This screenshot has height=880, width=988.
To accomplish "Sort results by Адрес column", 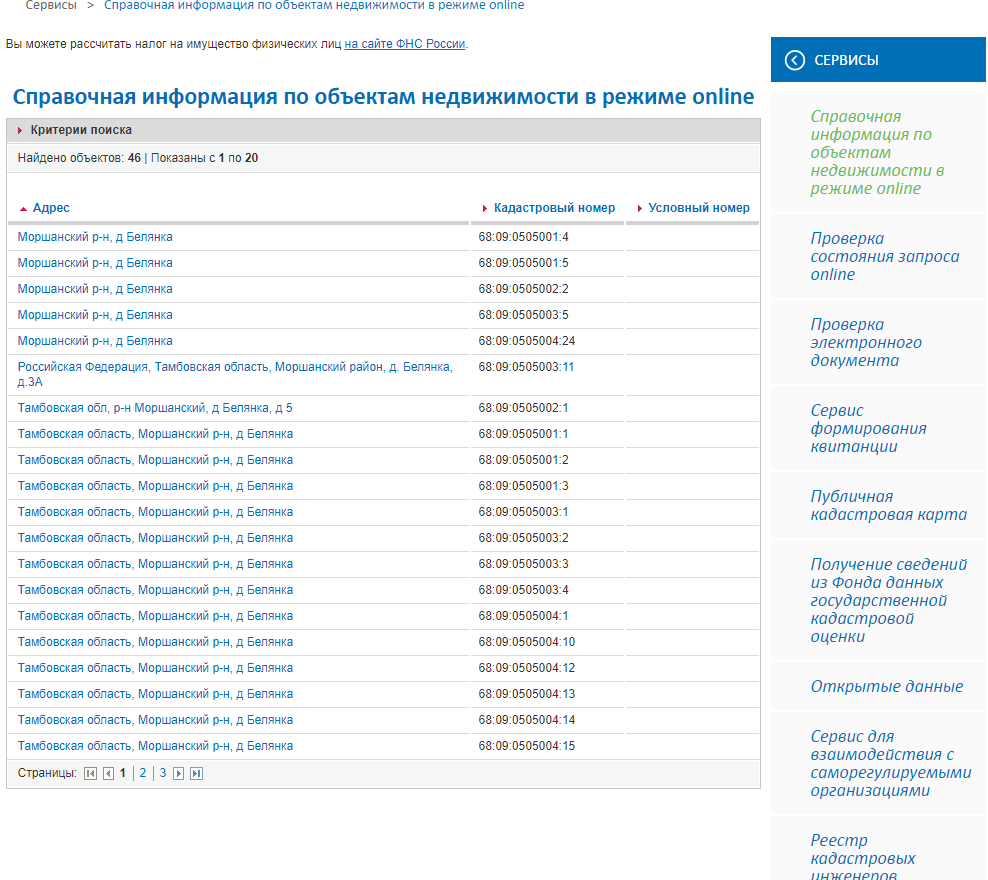I will click(x=51, y=208).
